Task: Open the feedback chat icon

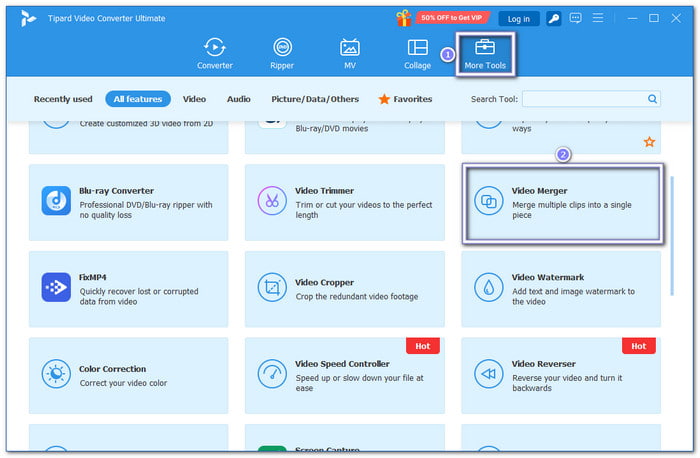Action: [575, 18]
